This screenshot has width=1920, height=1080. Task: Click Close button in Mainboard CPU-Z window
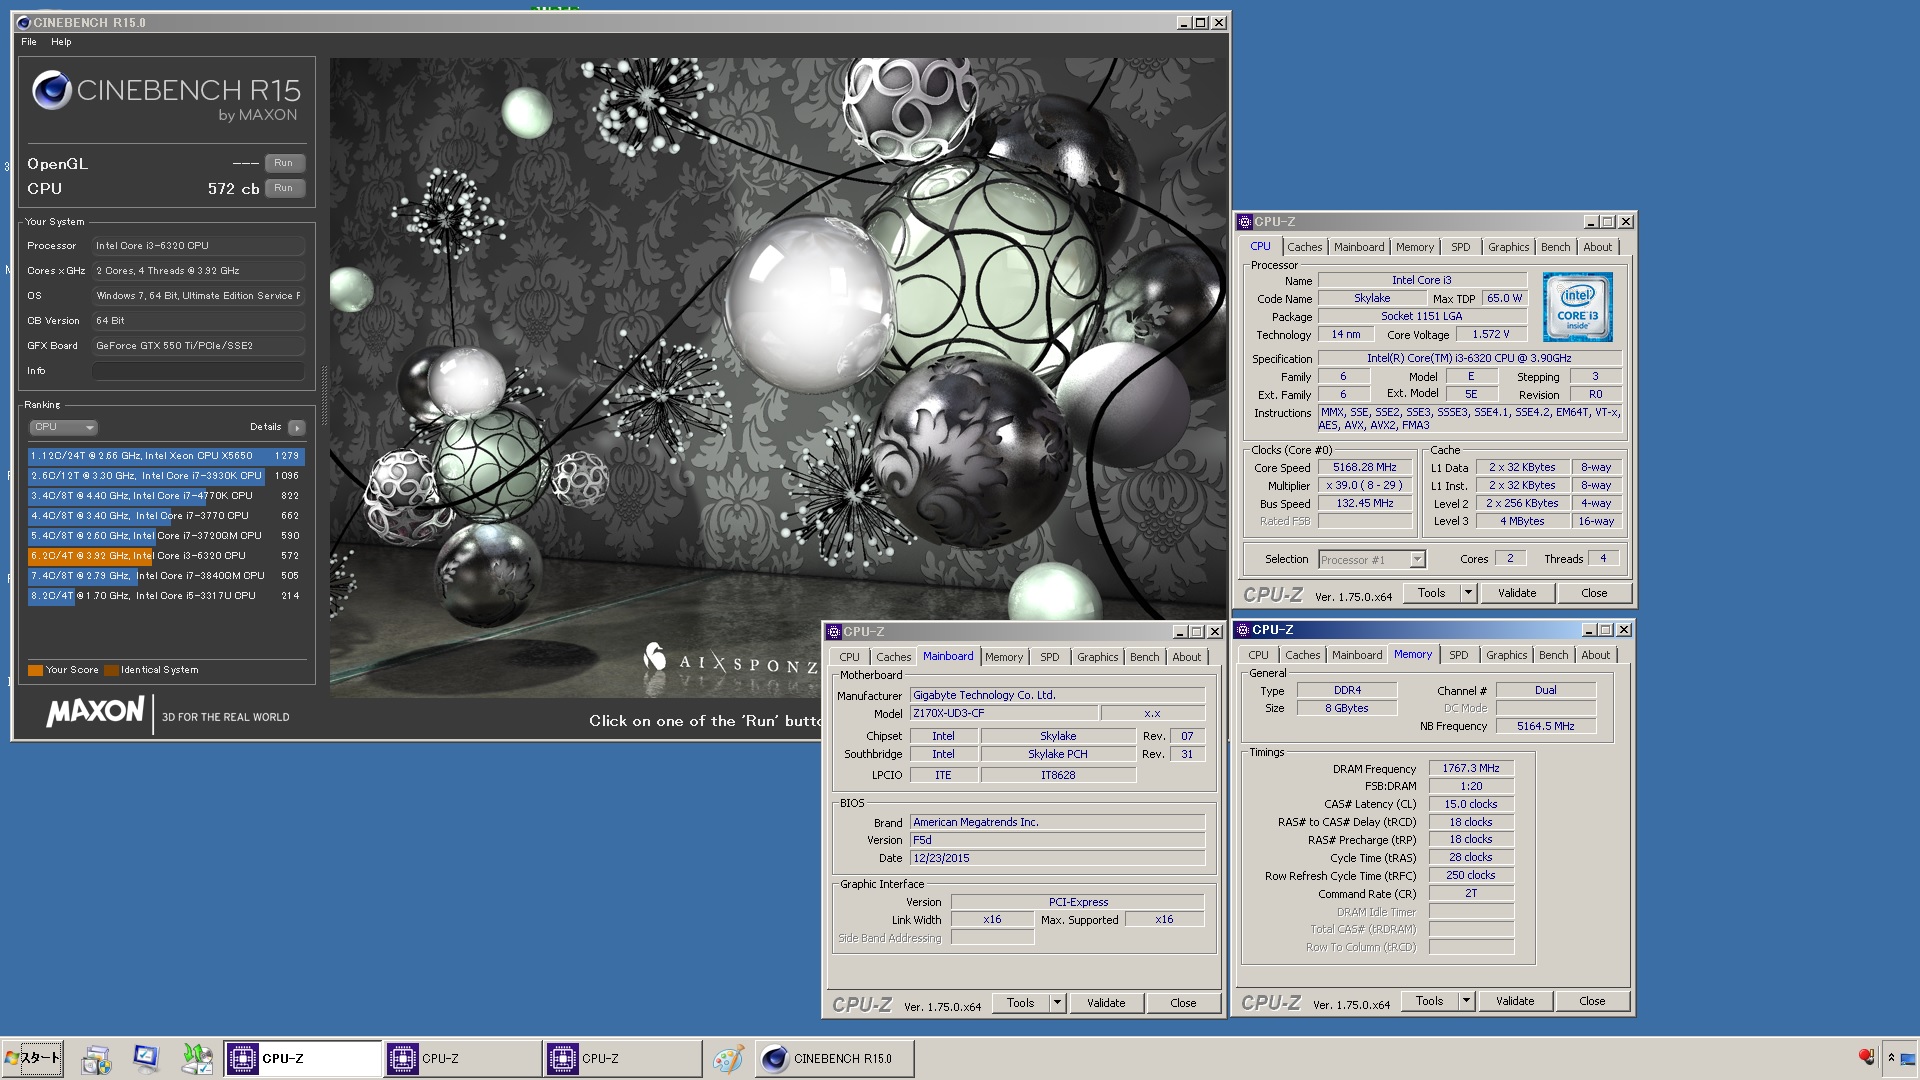point(1183,1003)
